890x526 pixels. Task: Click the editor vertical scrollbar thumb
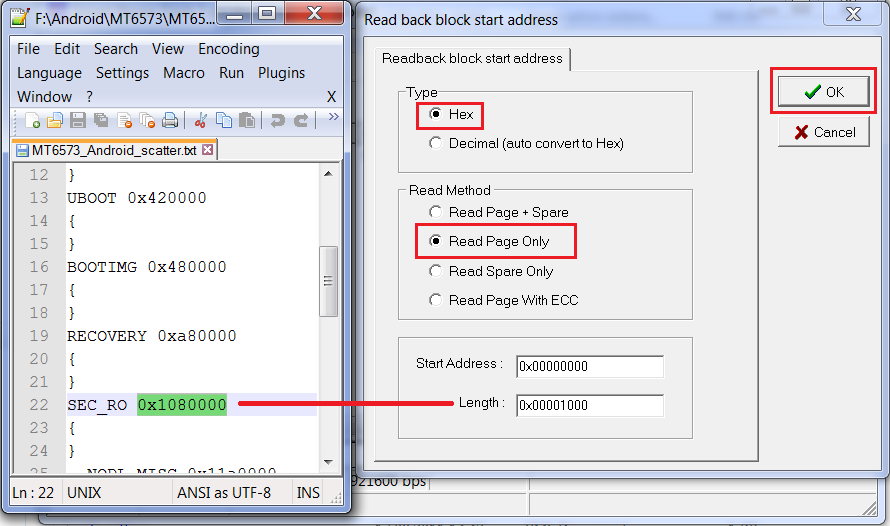click(328, 281)
